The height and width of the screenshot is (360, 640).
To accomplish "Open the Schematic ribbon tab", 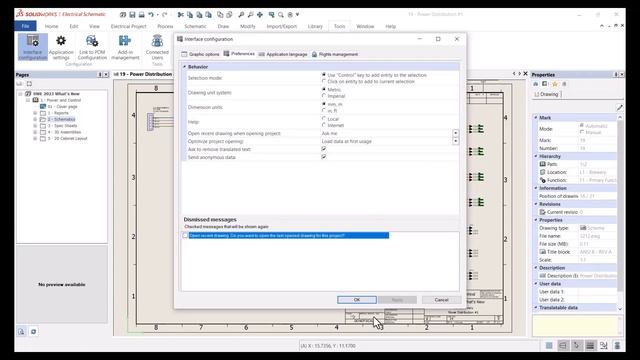I will point(195,26).
